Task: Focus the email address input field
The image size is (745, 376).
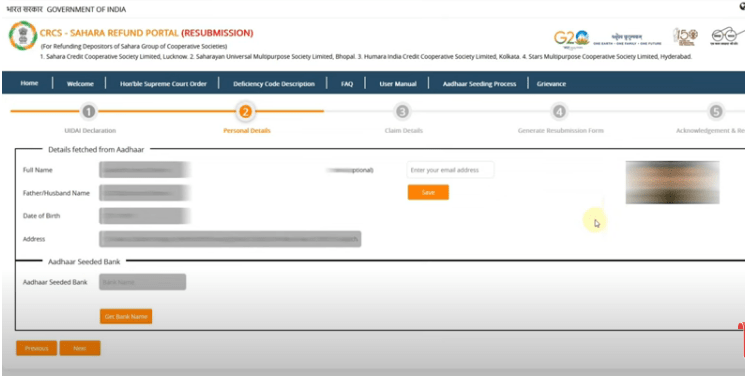Action: 450,170
